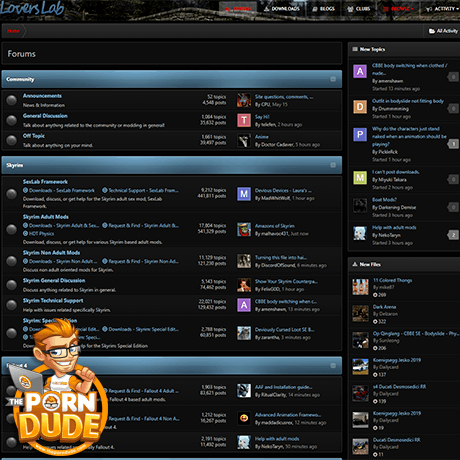Open the Activity dropdown menu
Viewport: 460px width, 460px height.
tap(442, 9)
